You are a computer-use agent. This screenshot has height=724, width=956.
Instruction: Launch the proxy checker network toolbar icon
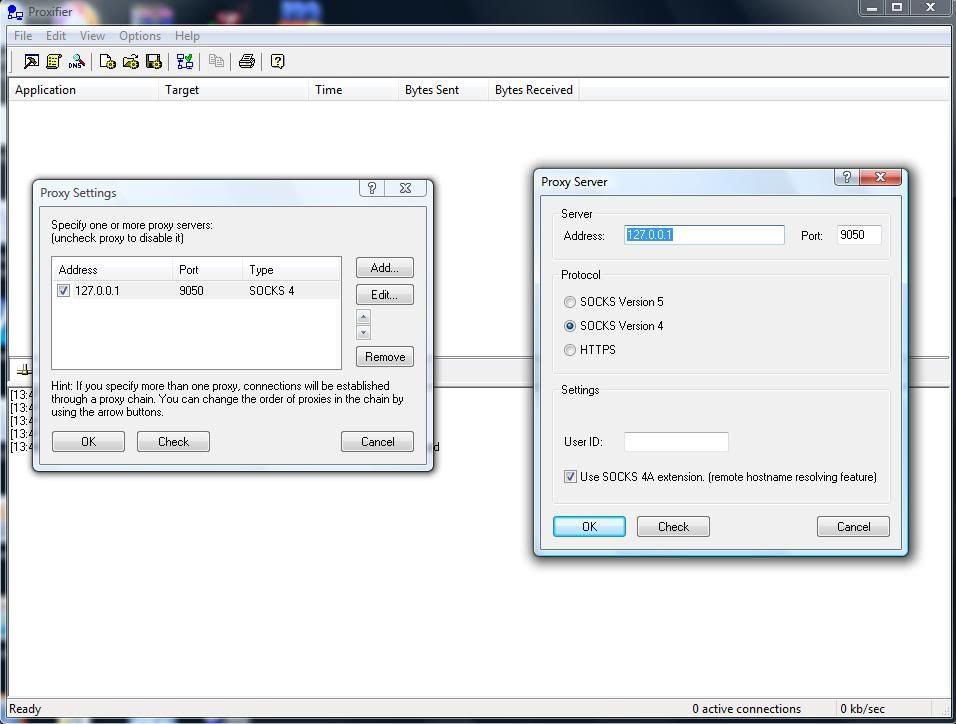(x=185, y=61)
